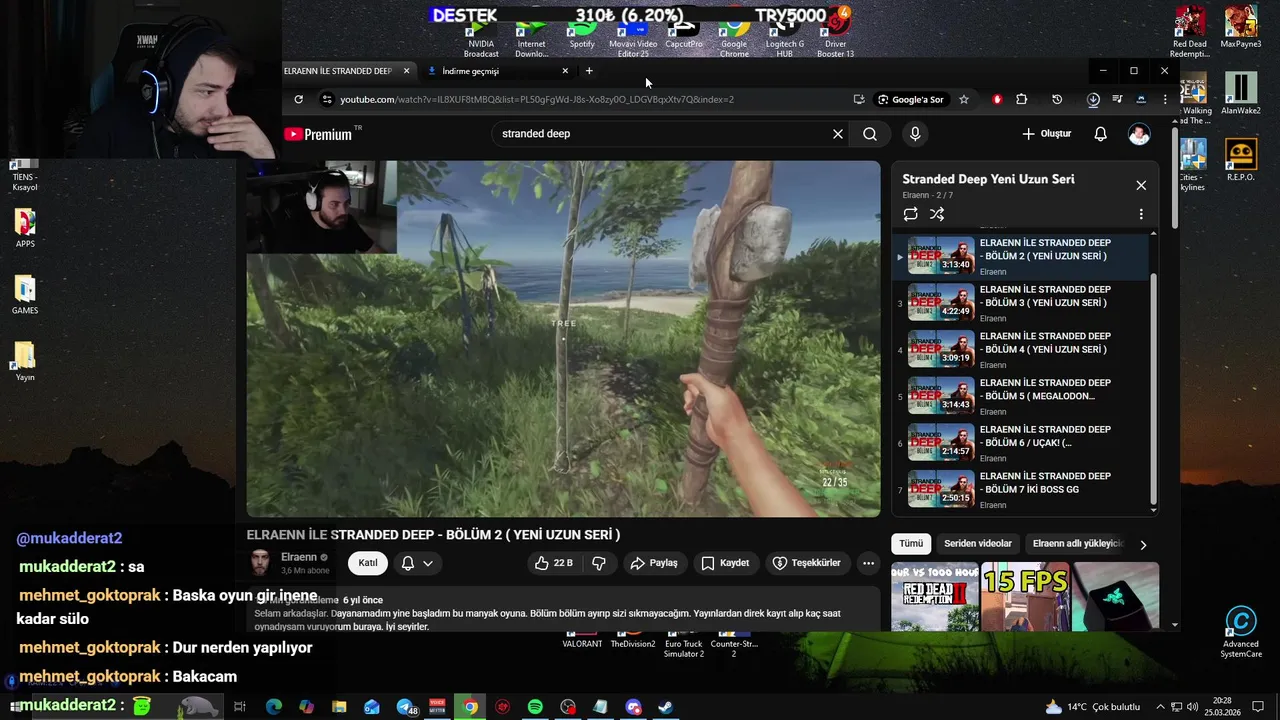Reload the YouTube page

click(x=298, y=99)
